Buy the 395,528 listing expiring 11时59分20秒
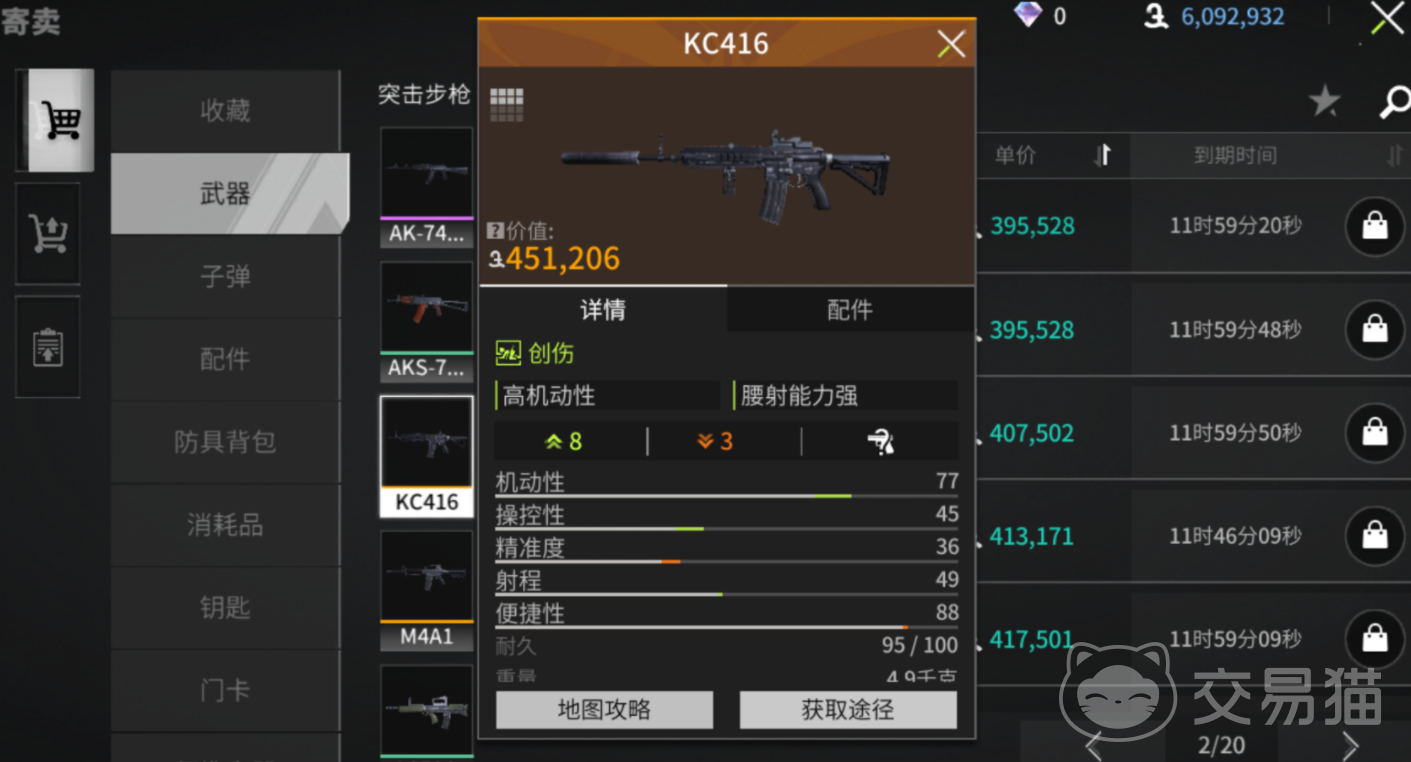The height and width of the screenshot is (762, 1411). pos(1374,227)
